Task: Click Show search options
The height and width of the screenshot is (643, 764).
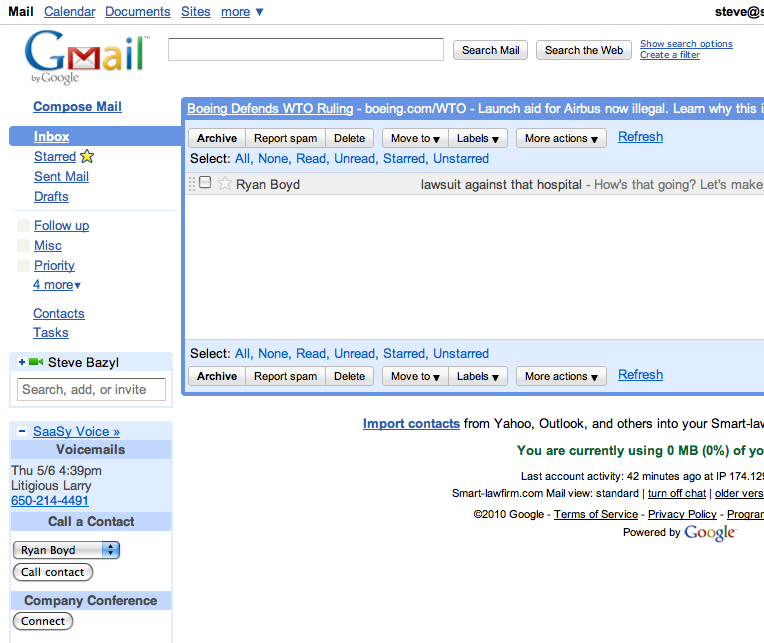Action: [686, 44]
